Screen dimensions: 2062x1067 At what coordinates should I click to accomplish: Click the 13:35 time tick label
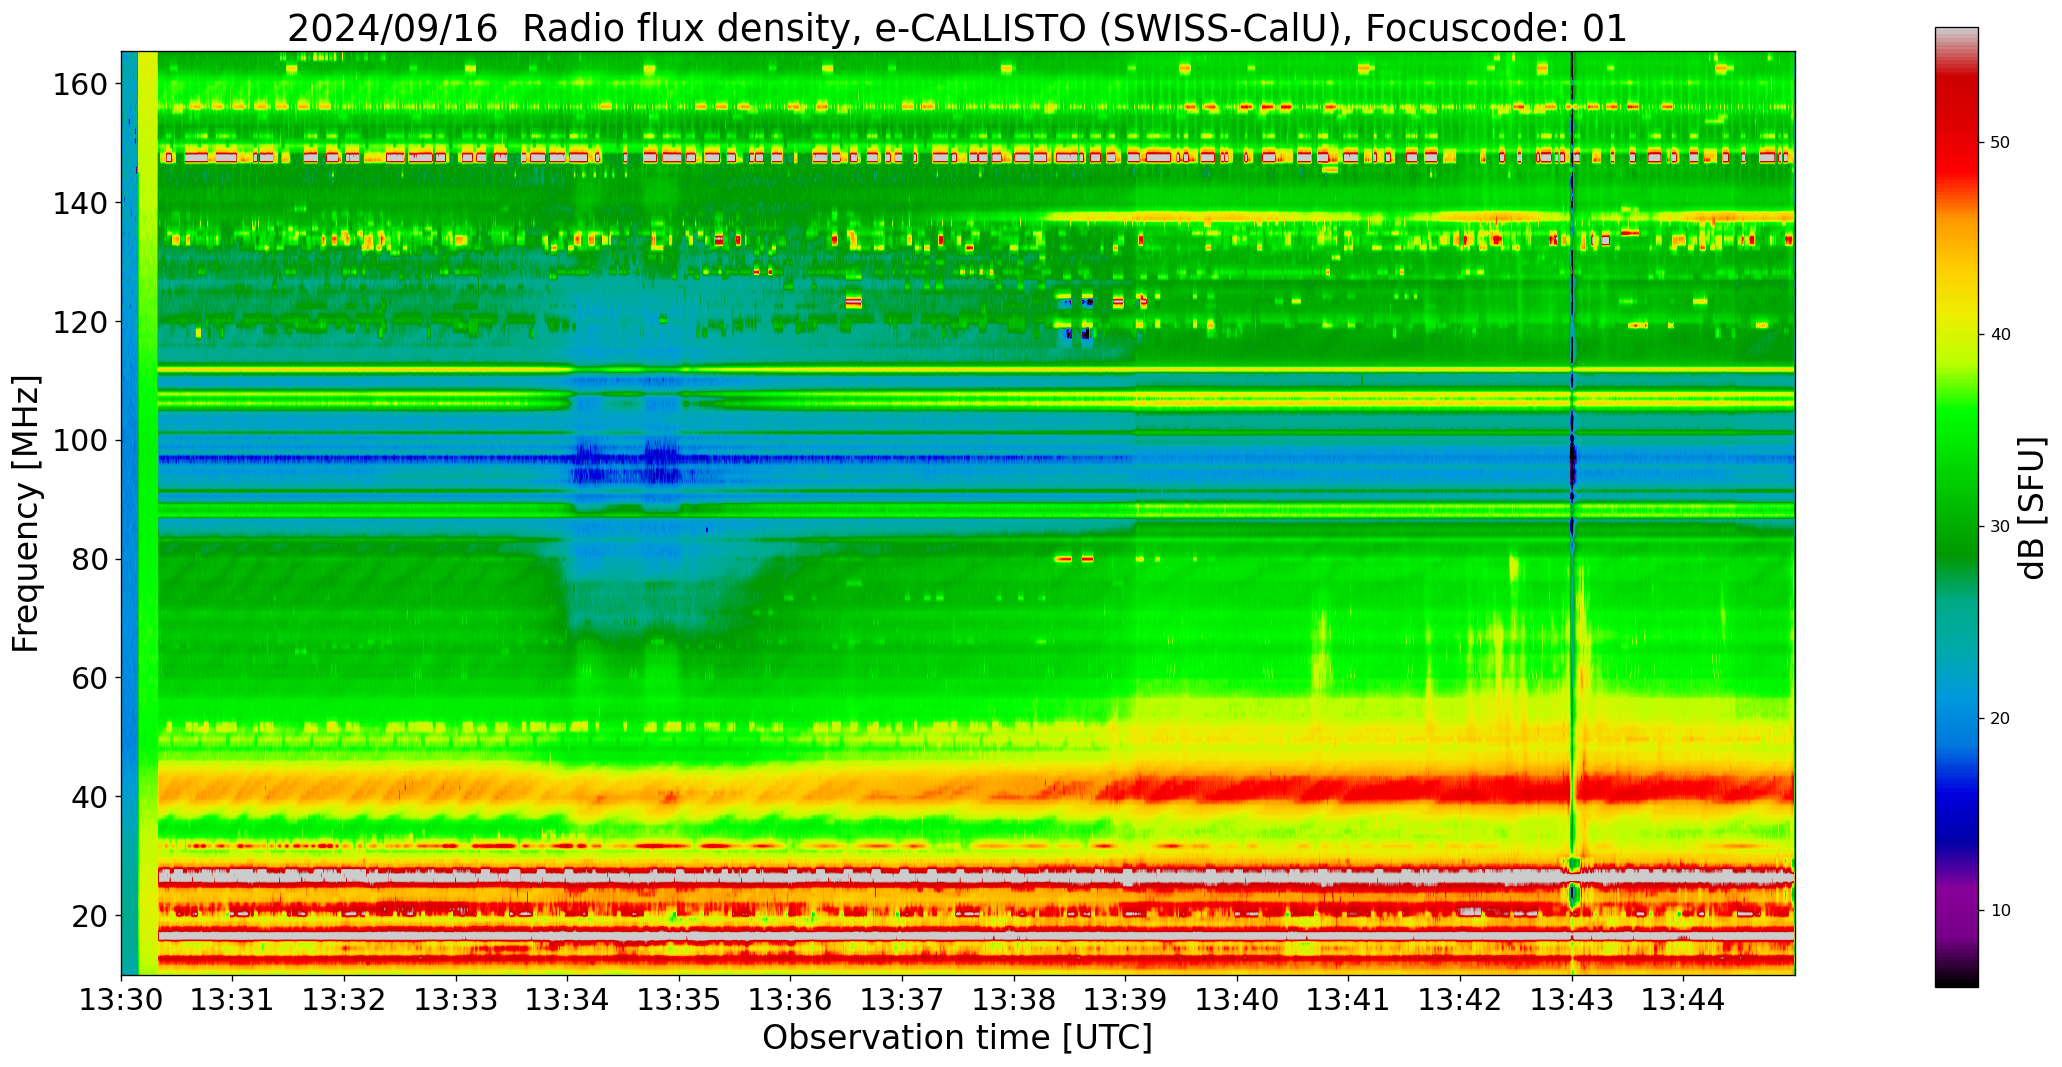pyautogui.click(x=680, y=1000)
